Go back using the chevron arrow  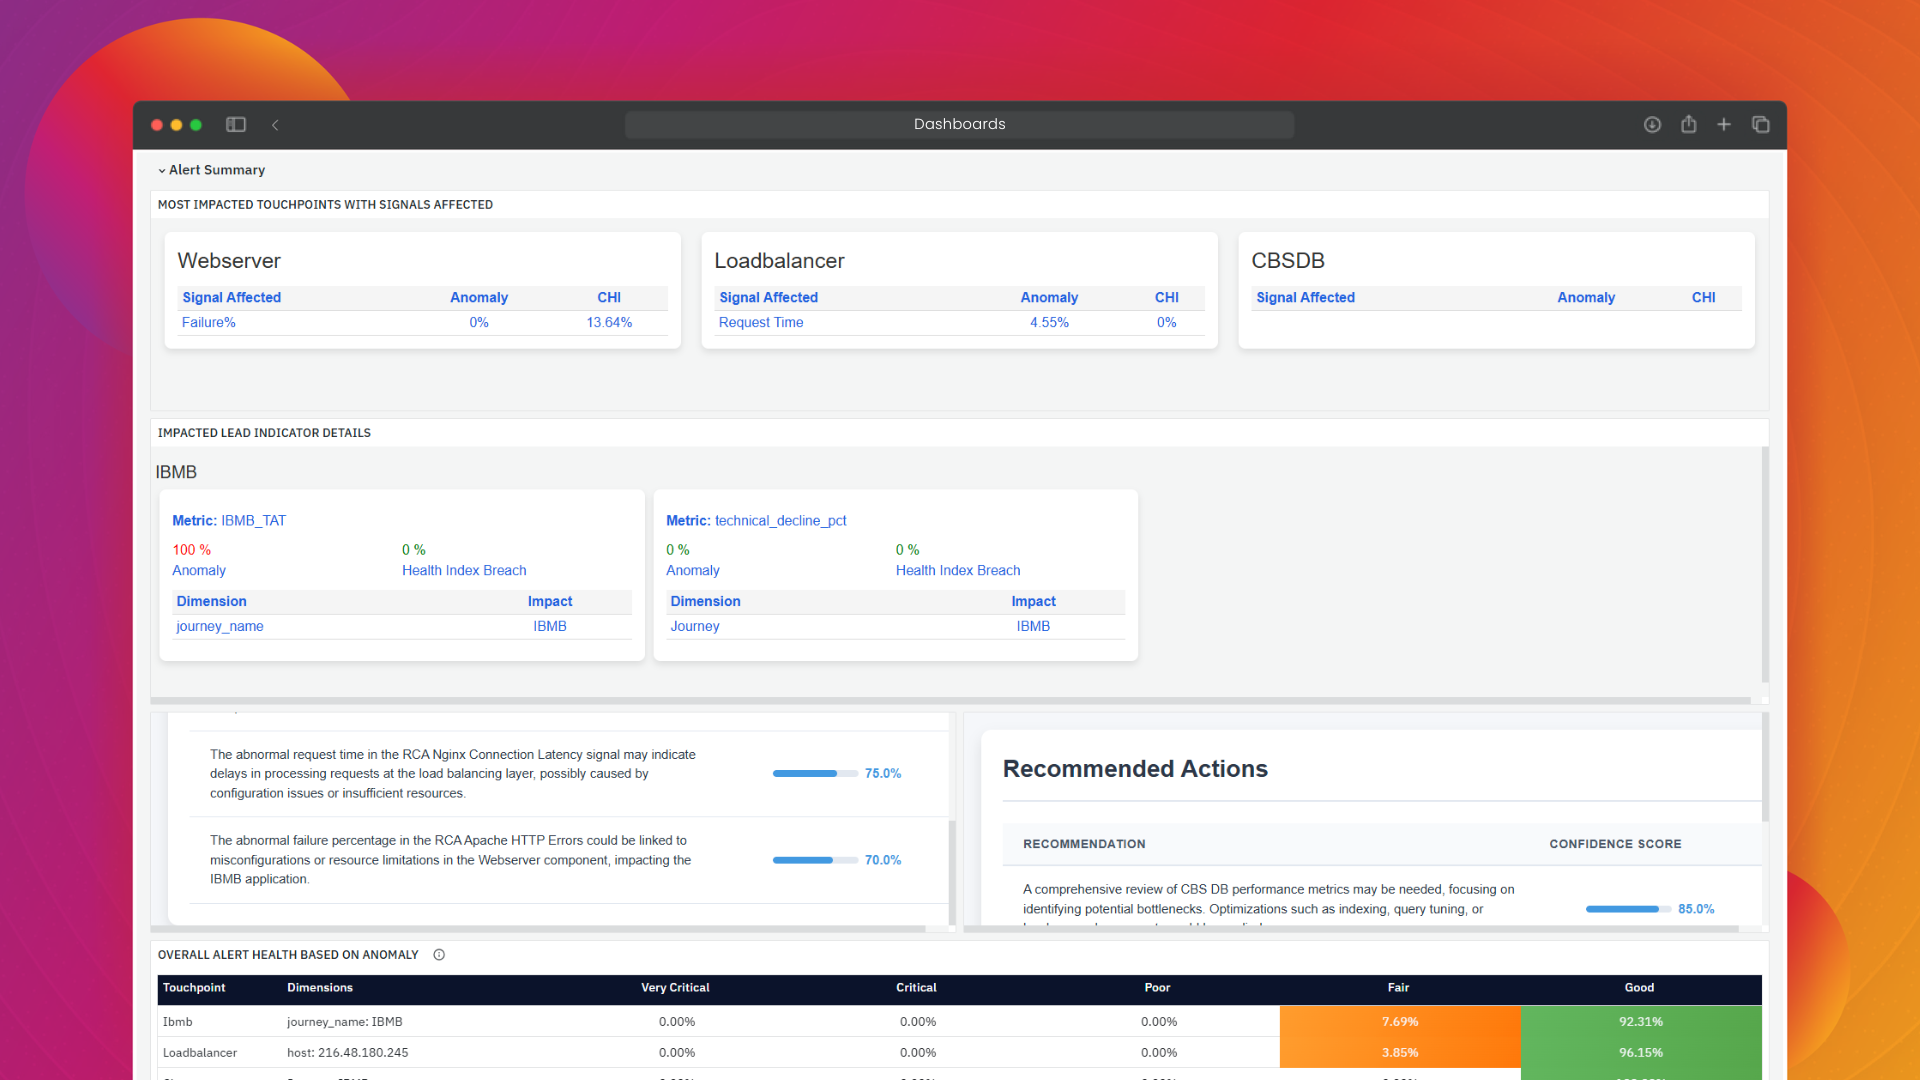coord(275,125)
